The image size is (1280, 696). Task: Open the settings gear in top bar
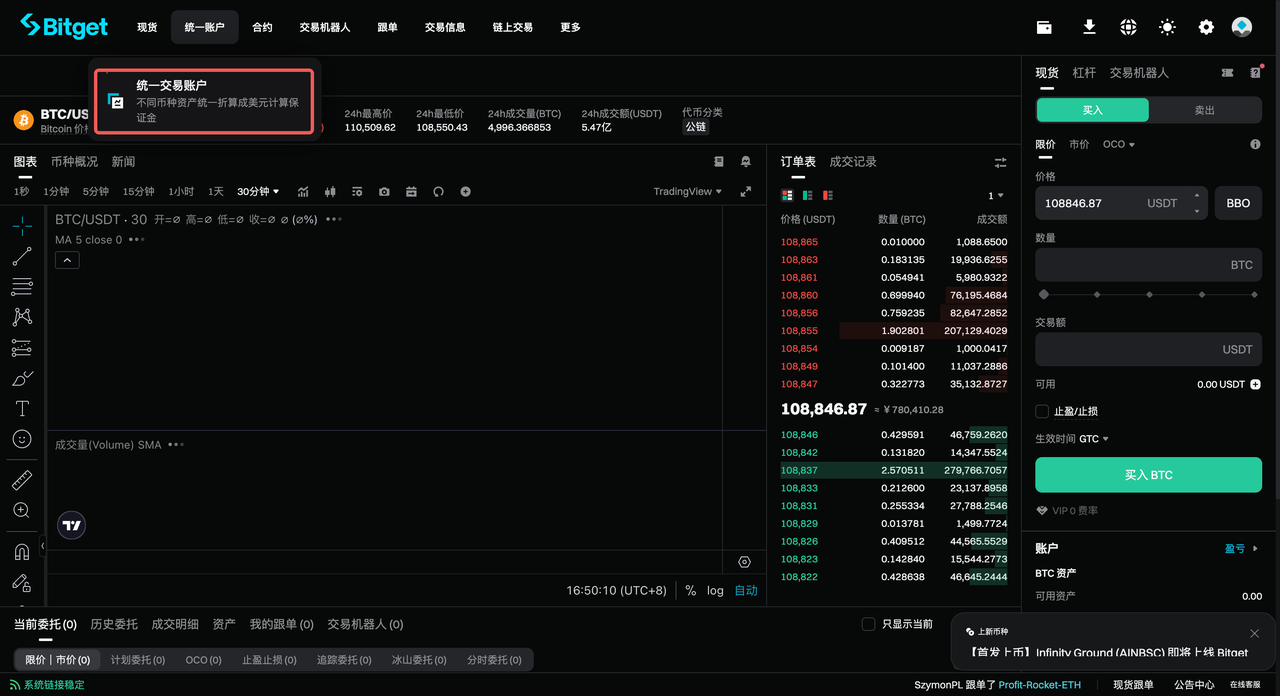1206,27
